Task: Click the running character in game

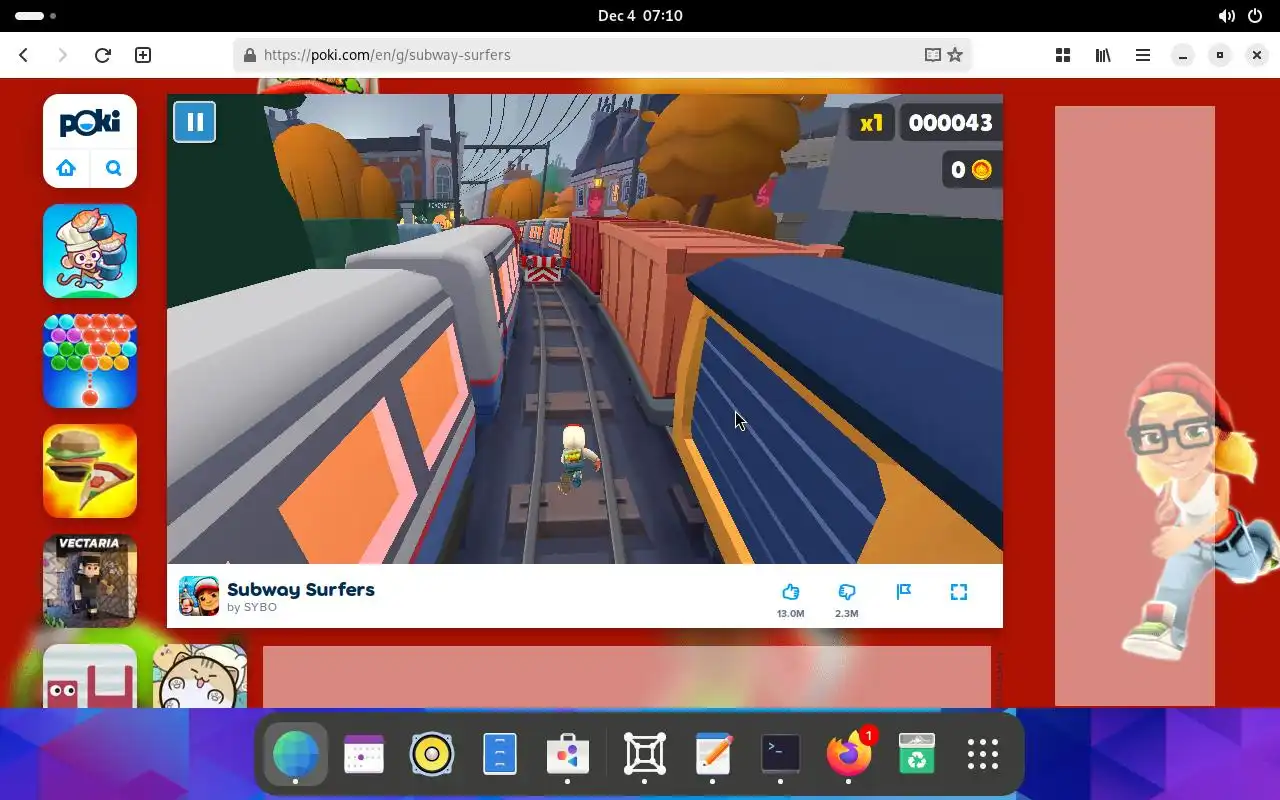Action: pyautogui.click(x=578, y=459)
